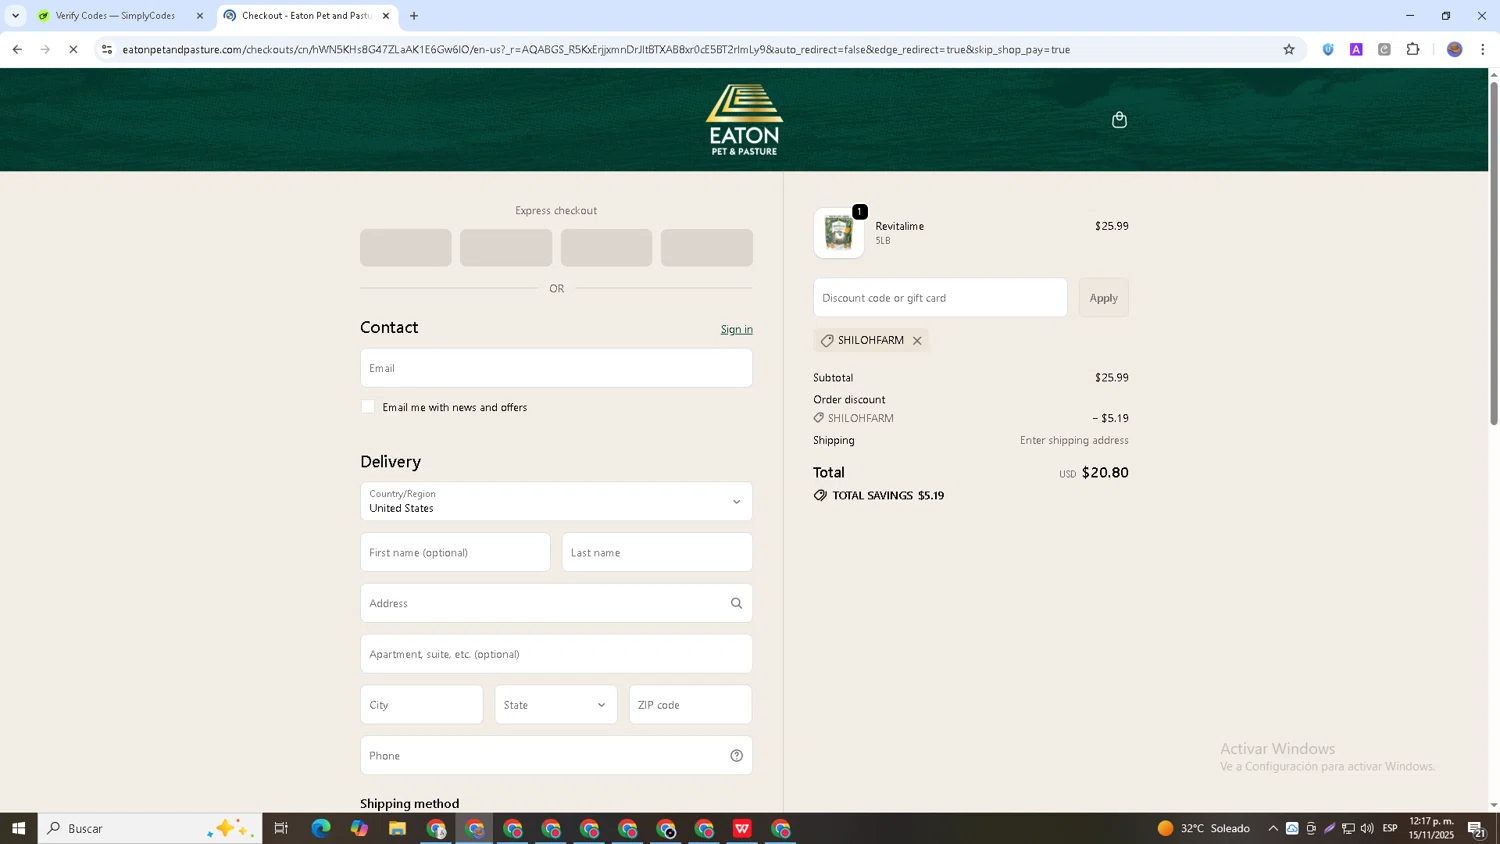
Task: Select the Checkout - Eaton Pet and Pasture tab
Action: pos(305,16)
